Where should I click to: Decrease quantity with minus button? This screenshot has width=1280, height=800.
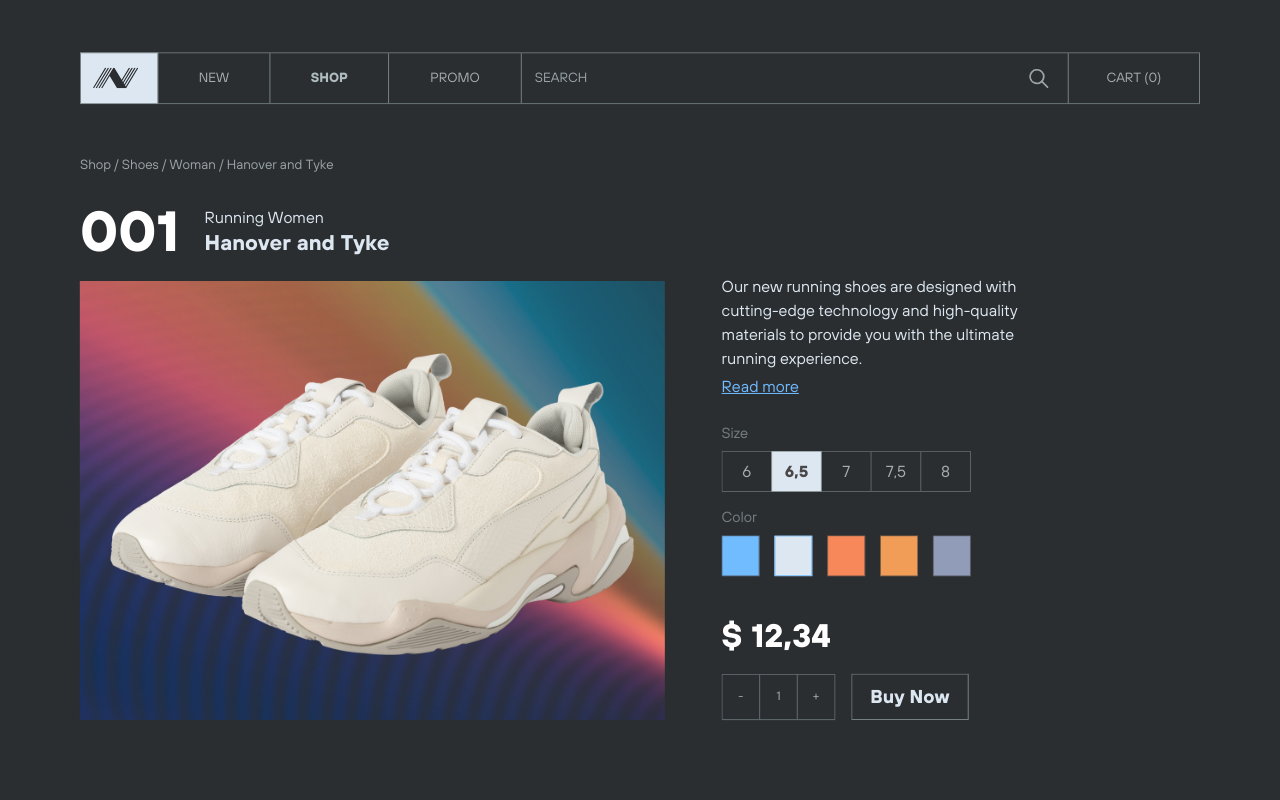point(741,697)
